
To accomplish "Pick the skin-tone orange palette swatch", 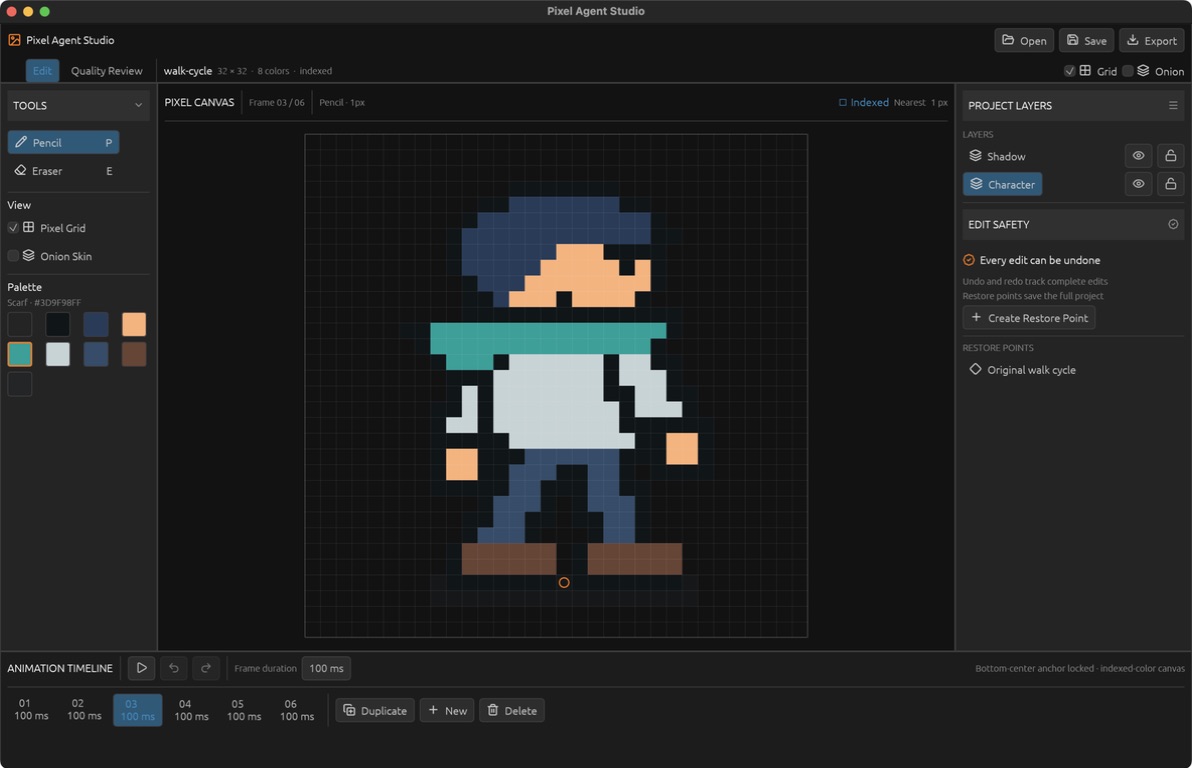I will coord(134,325).
